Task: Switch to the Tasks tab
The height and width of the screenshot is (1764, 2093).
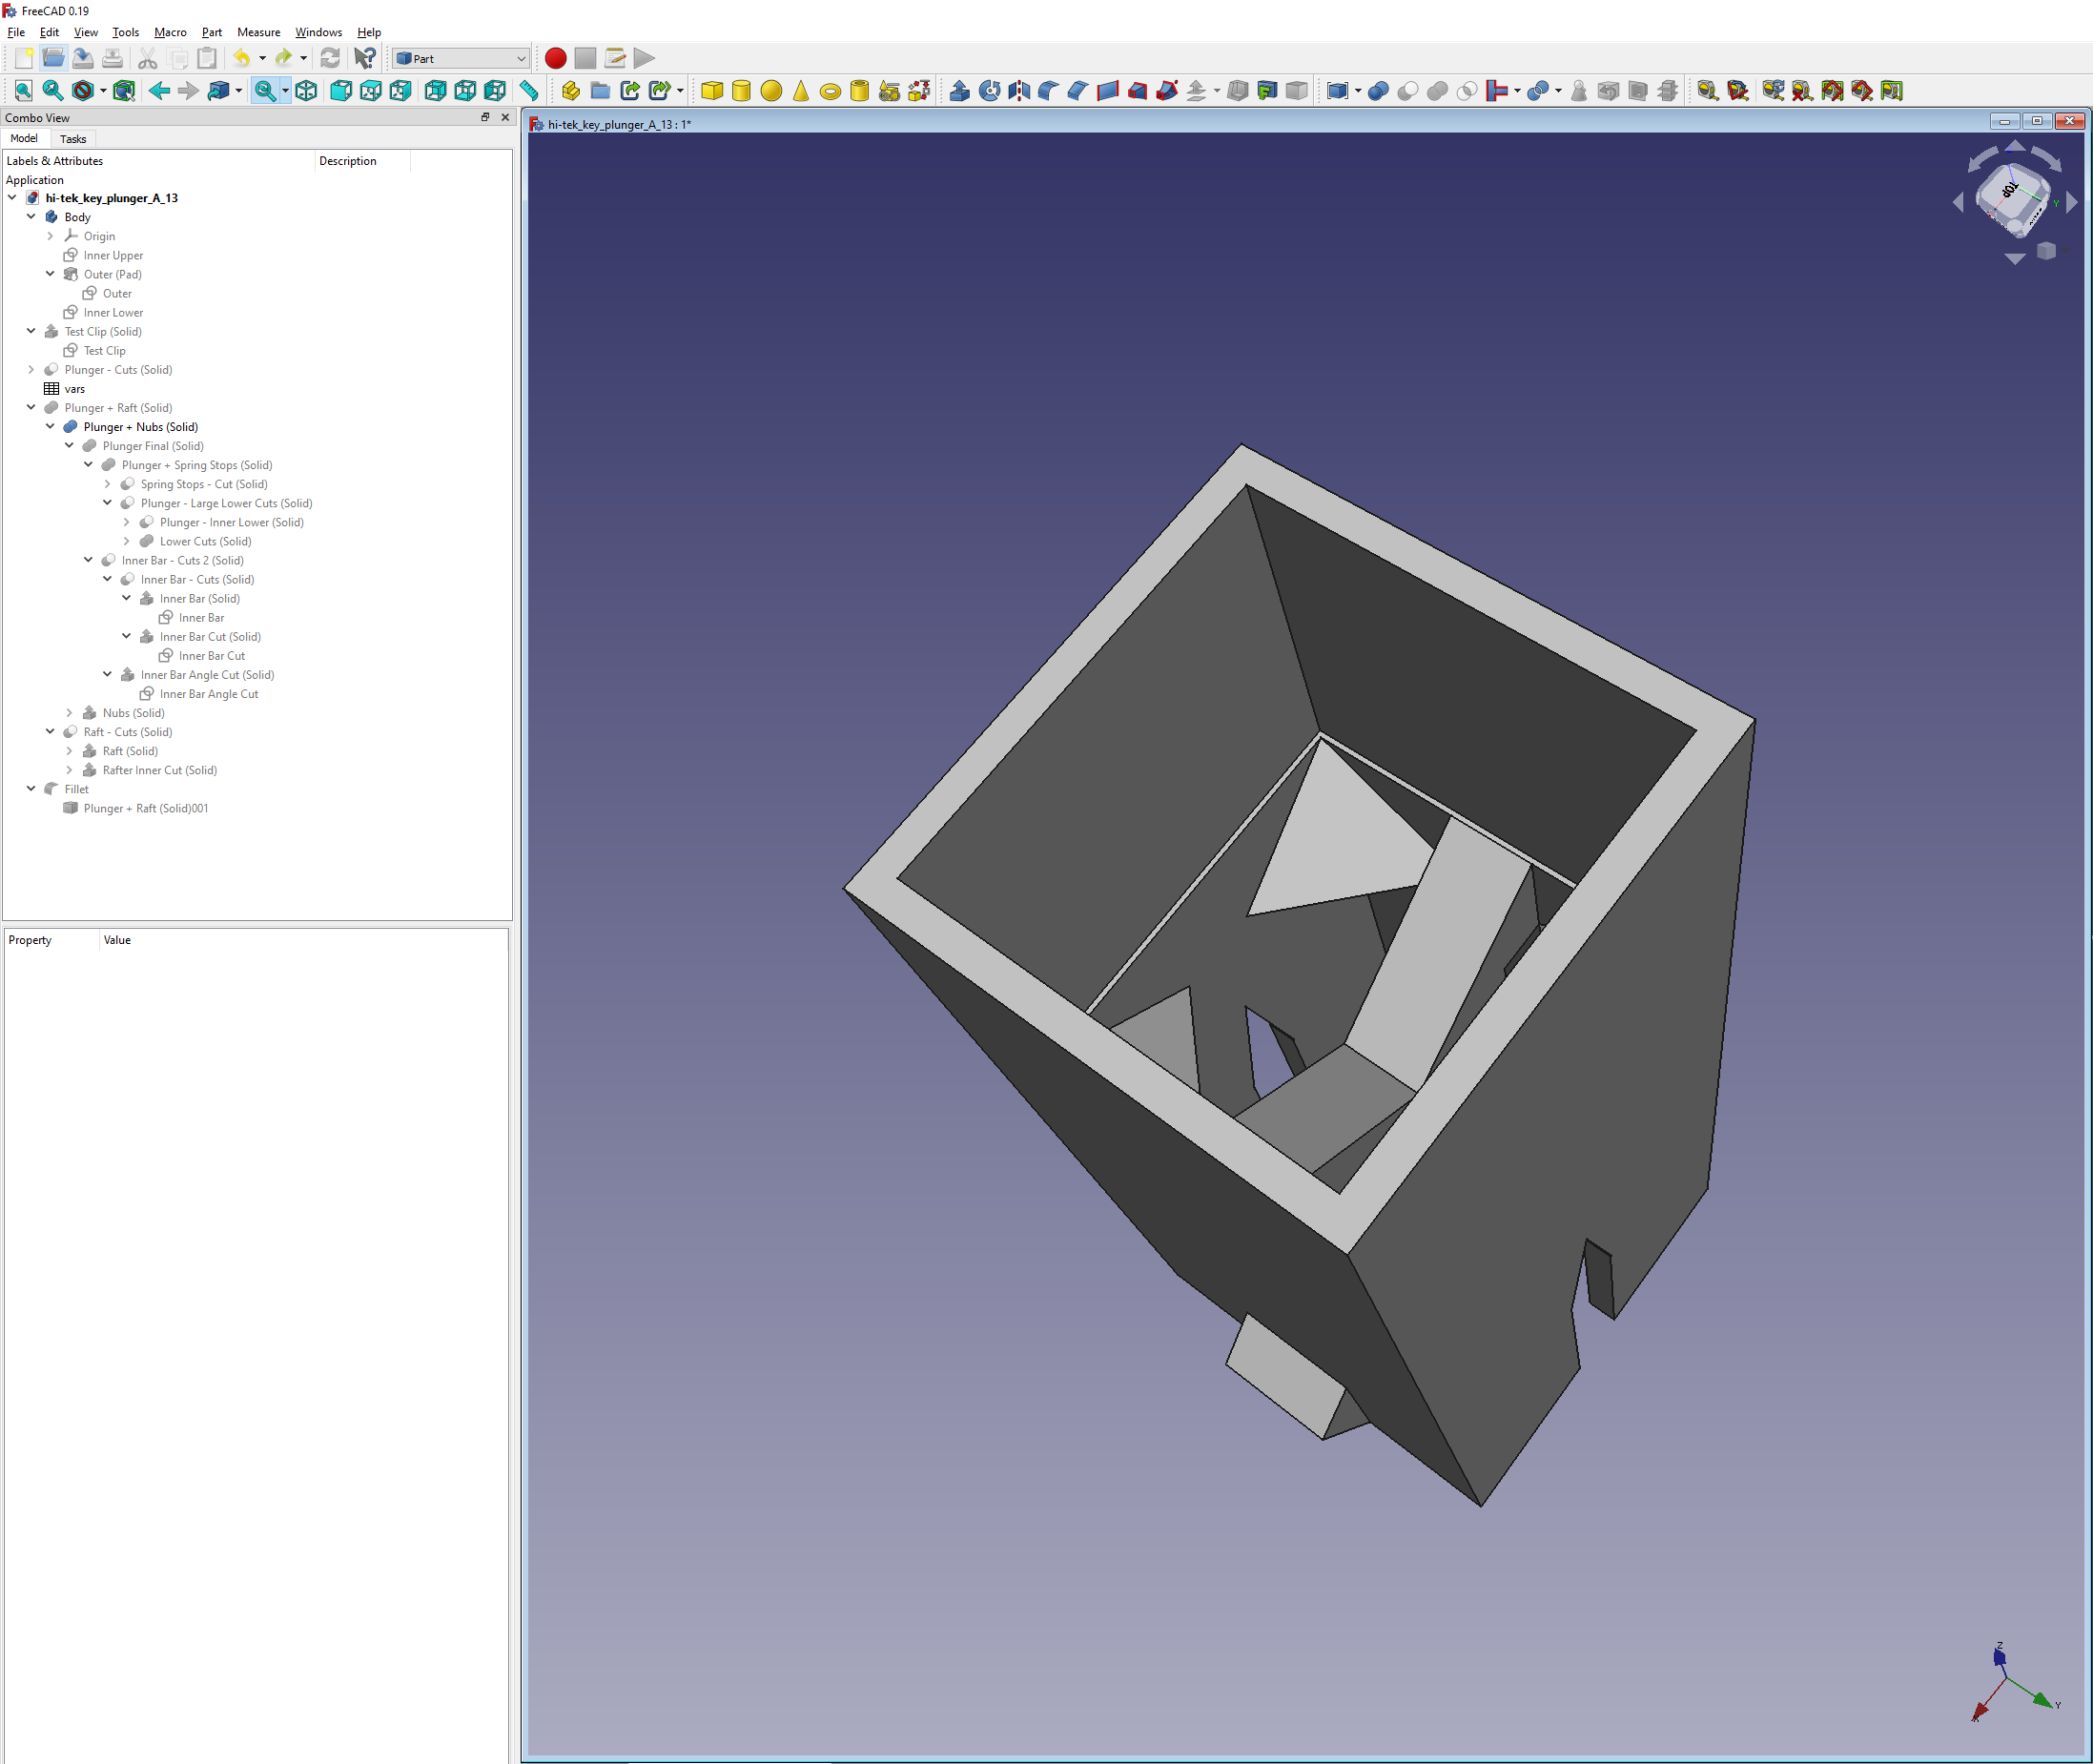Action: click(72, 139)
